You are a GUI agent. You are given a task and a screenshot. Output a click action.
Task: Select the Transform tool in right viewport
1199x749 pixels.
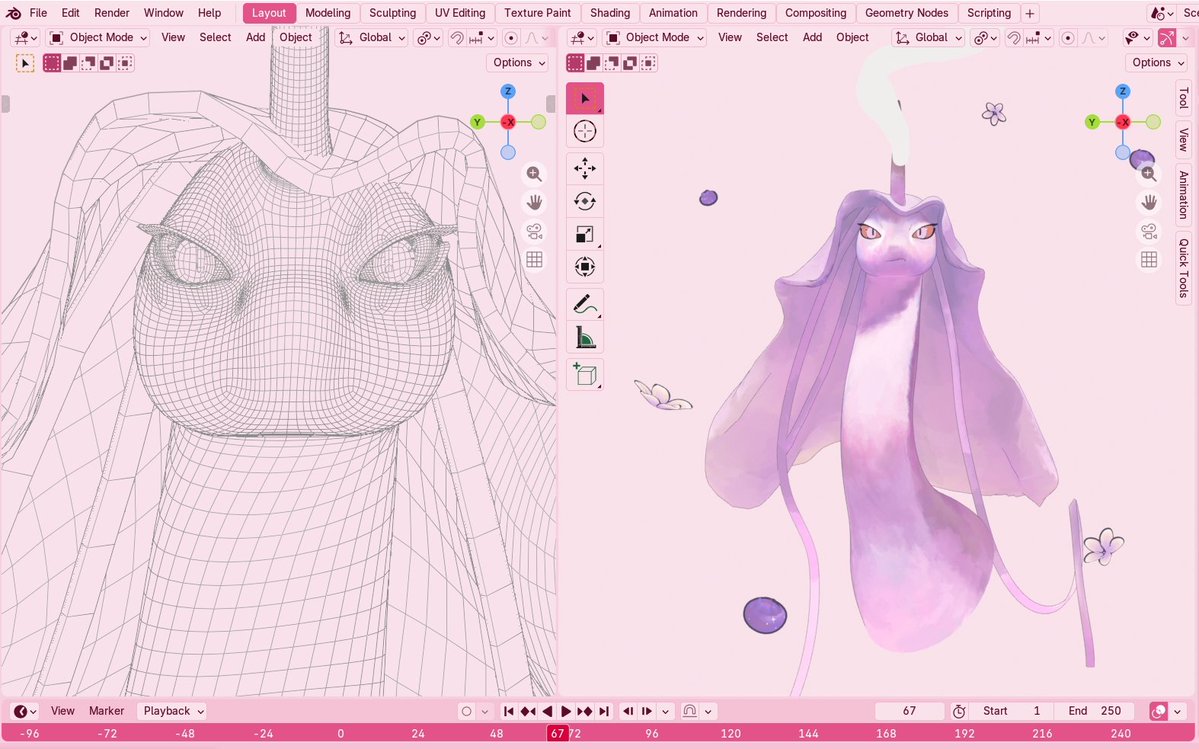(584, 267)
